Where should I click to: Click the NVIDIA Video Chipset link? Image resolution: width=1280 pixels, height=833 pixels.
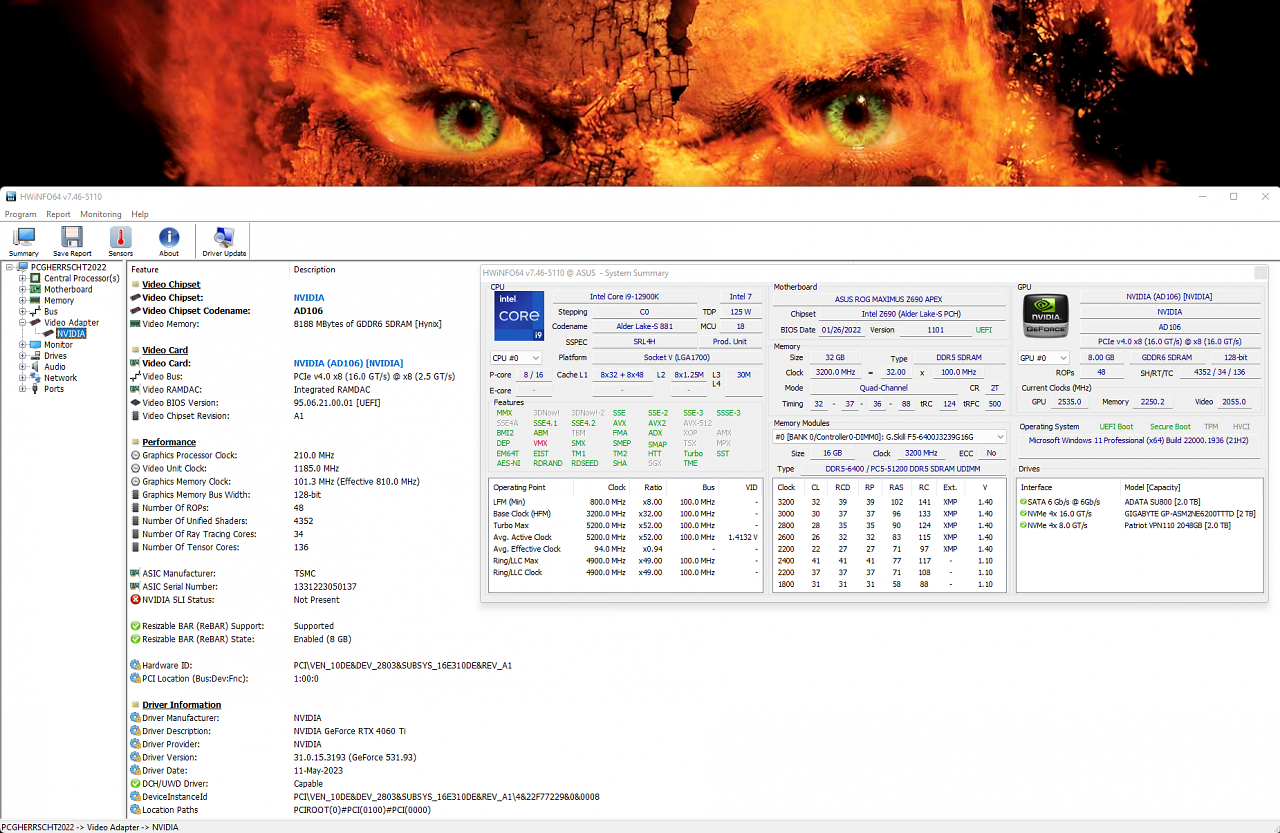click(309, 298)
